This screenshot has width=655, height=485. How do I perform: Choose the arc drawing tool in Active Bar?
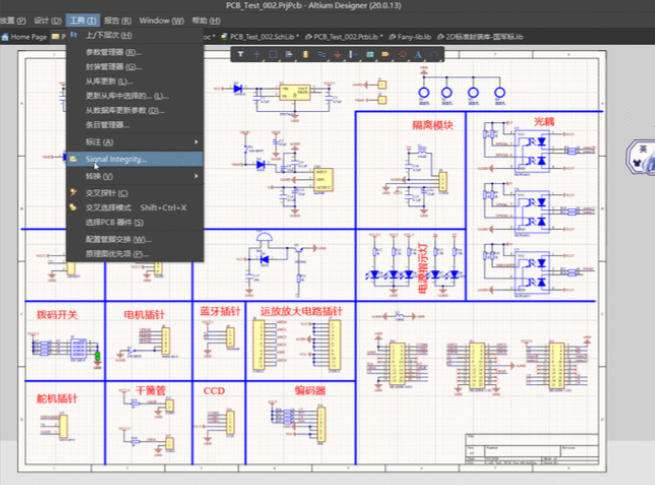point(434,54)
